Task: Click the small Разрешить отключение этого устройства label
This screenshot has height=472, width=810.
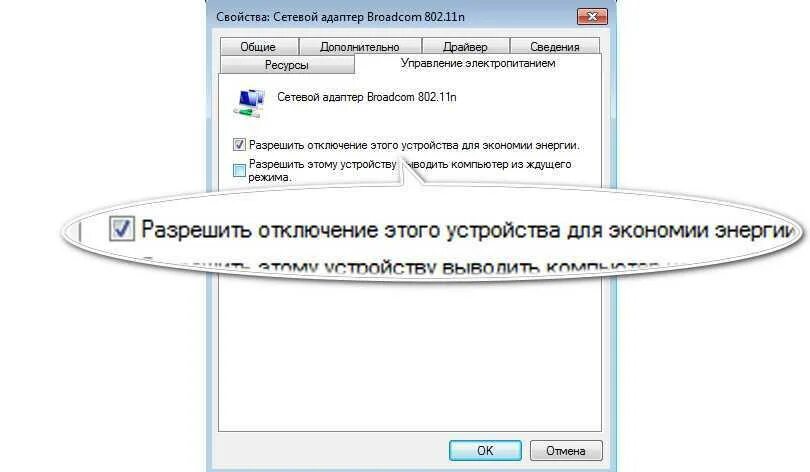Action: click(x=414, y=145)
